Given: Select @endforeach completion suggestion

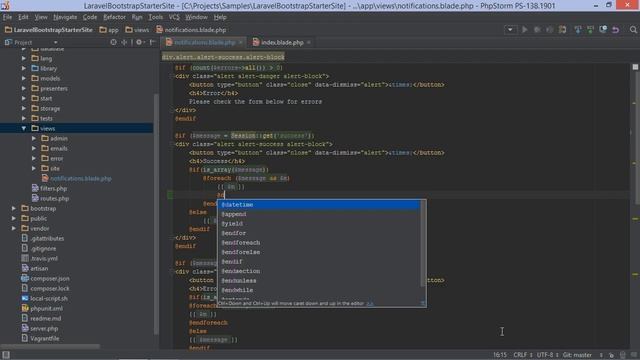Looking at the screenshot, I should pyautogui.click(x=319, y=242).
